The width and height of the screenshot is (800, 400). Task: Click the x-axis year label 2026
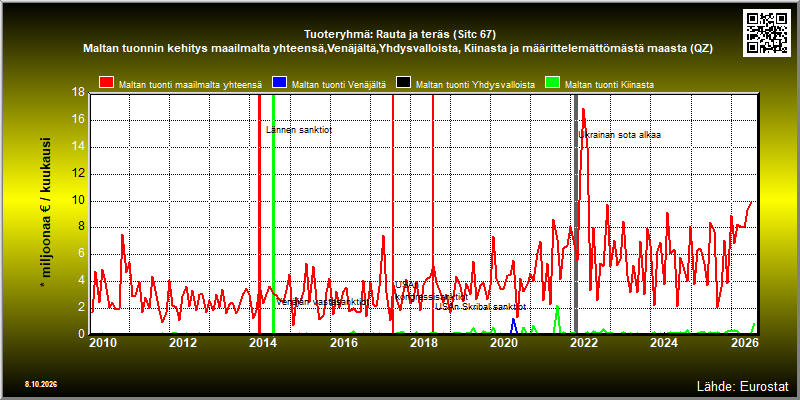pos(744,343)
